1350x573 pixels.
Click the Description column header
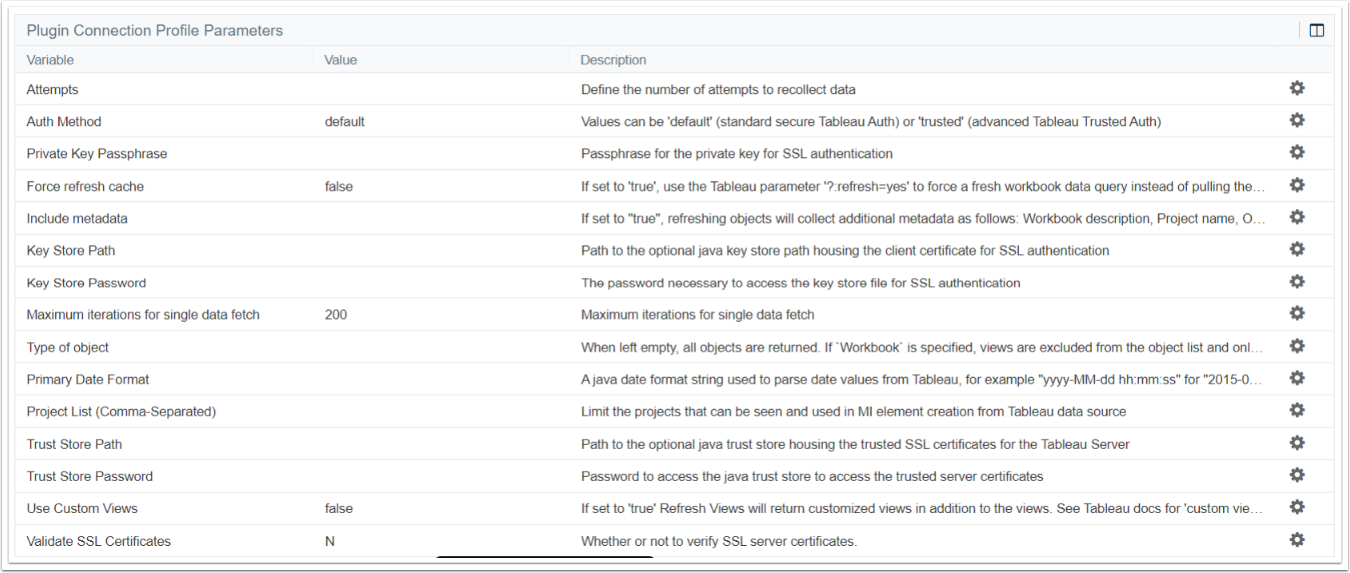(614, 60)
